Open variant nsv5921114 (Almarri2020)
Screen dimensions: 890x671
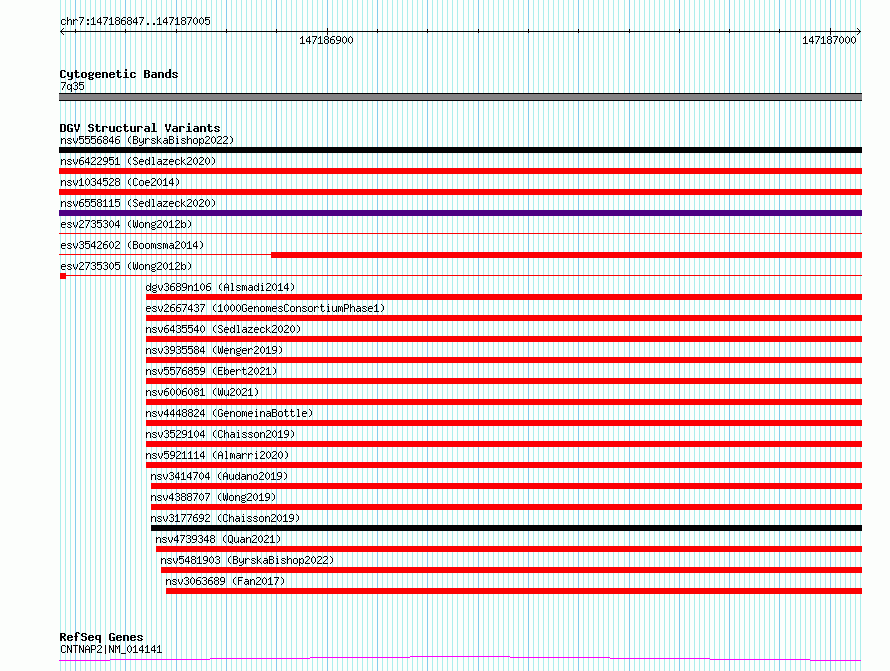[x=217, y=455]
